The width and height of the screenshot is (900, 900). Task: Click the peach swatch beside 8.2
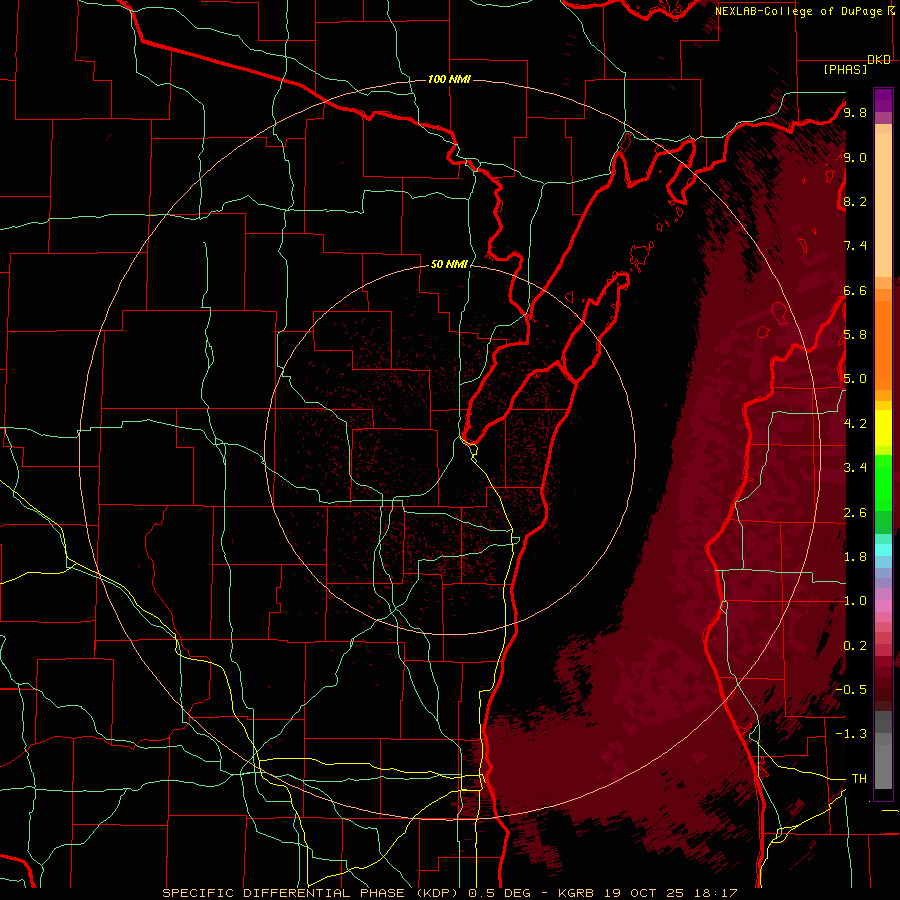(883, 205)
